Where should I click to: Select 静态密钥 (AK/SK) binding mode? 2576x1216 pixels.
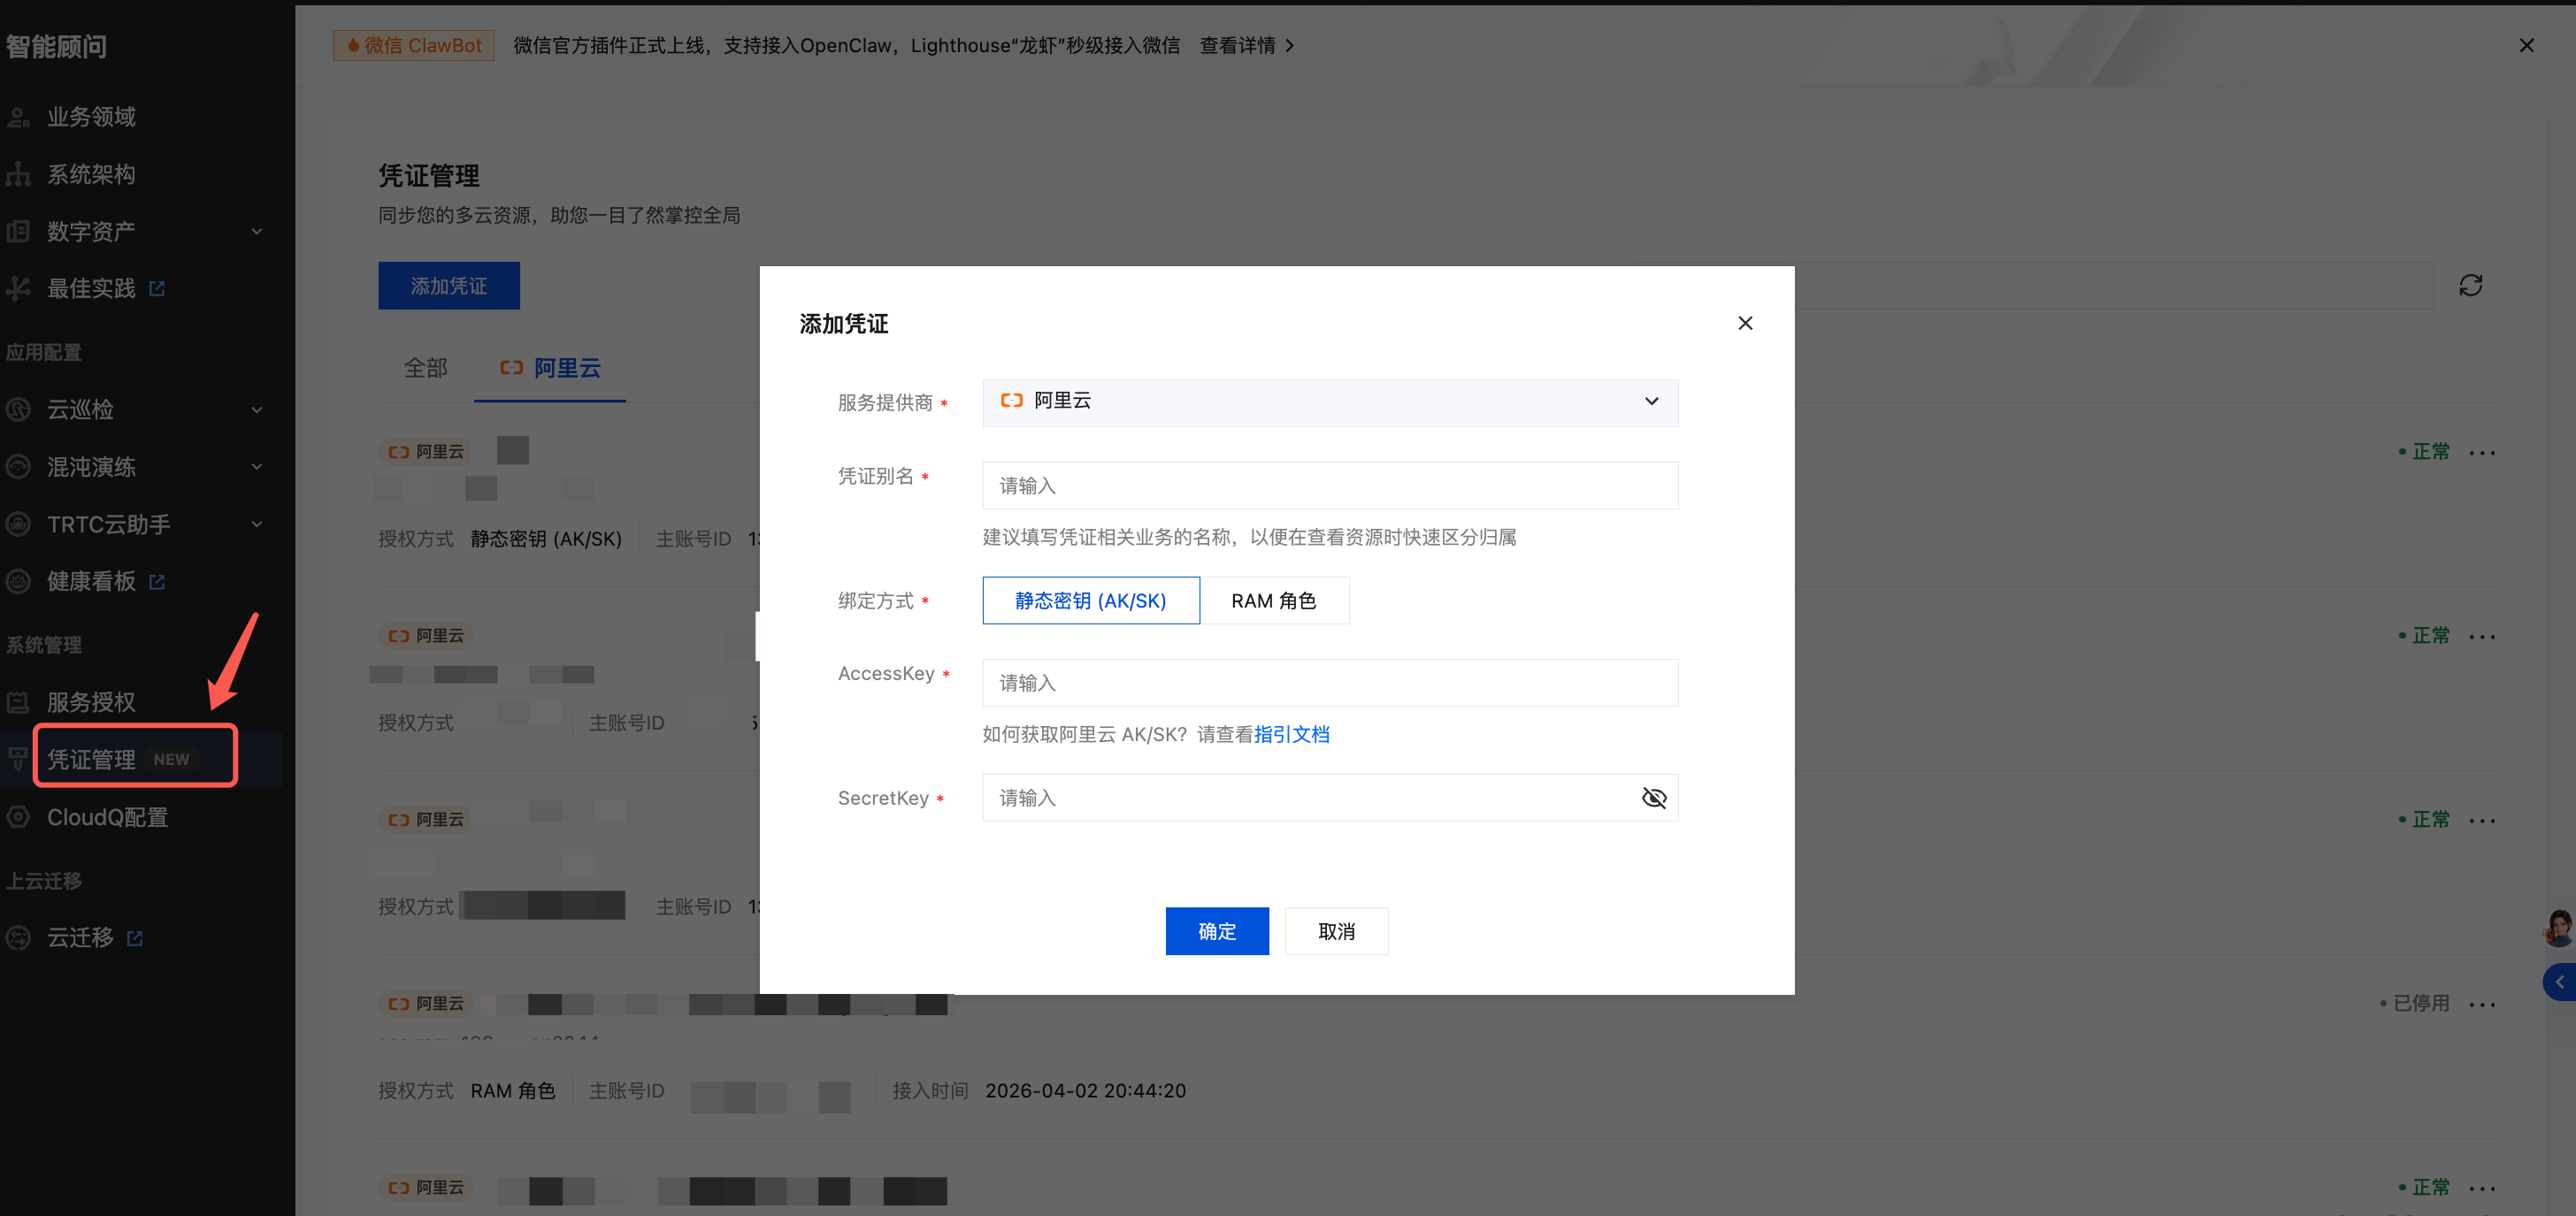(x=1090, y=600)
